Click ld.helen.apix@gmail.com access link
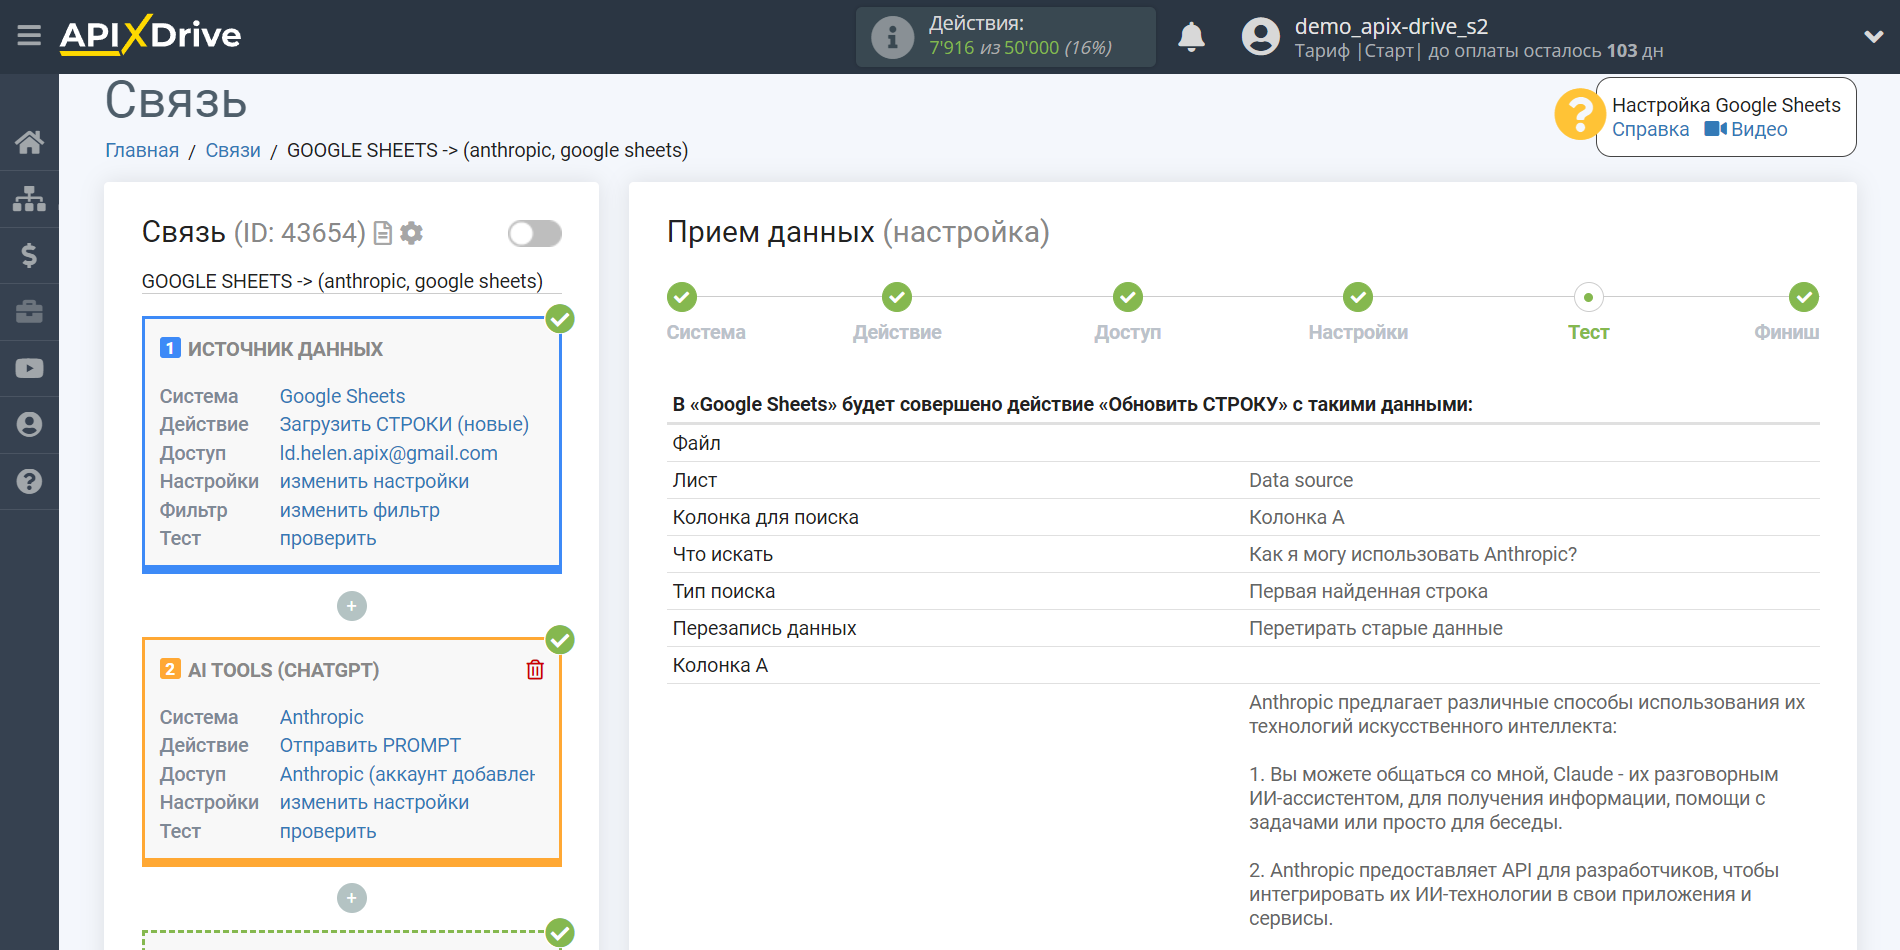Image resolution: width=1900 pixels, height=950 pixels. click(x=388, y=454)
